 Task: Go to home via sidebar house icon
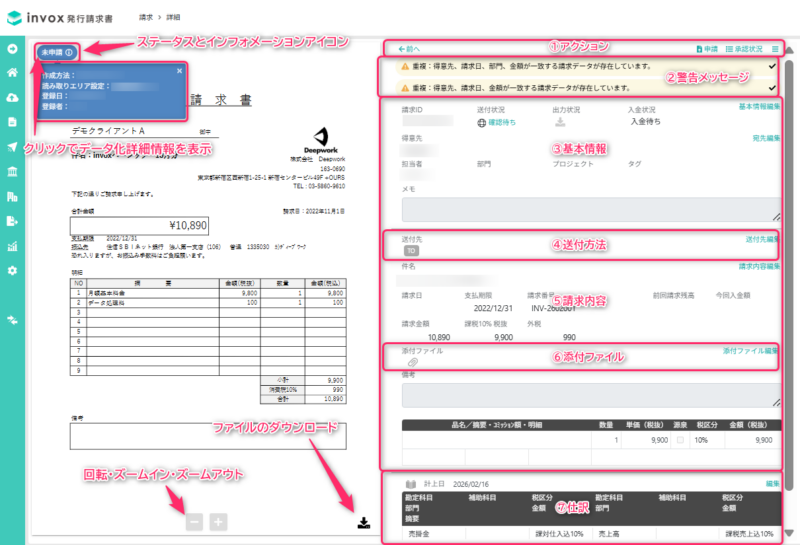(x=12, y=72)
